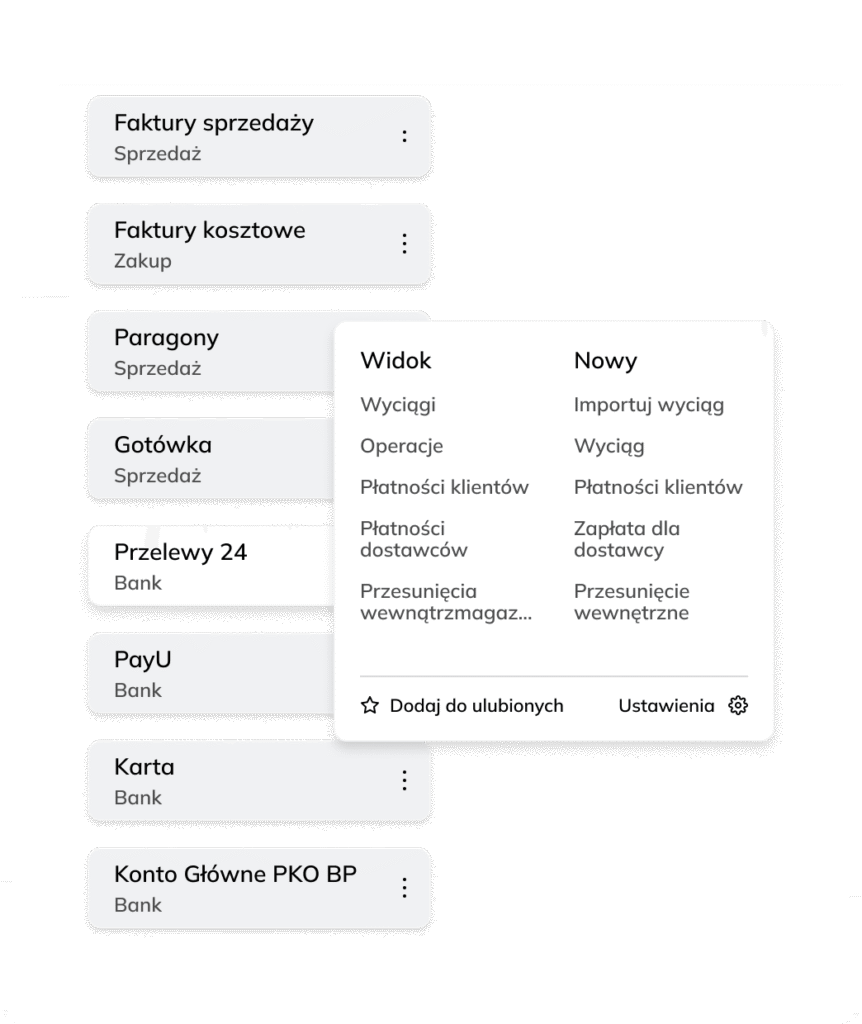Click the star icon for favorites
862x1024 pixels.
tap(370, 705)
